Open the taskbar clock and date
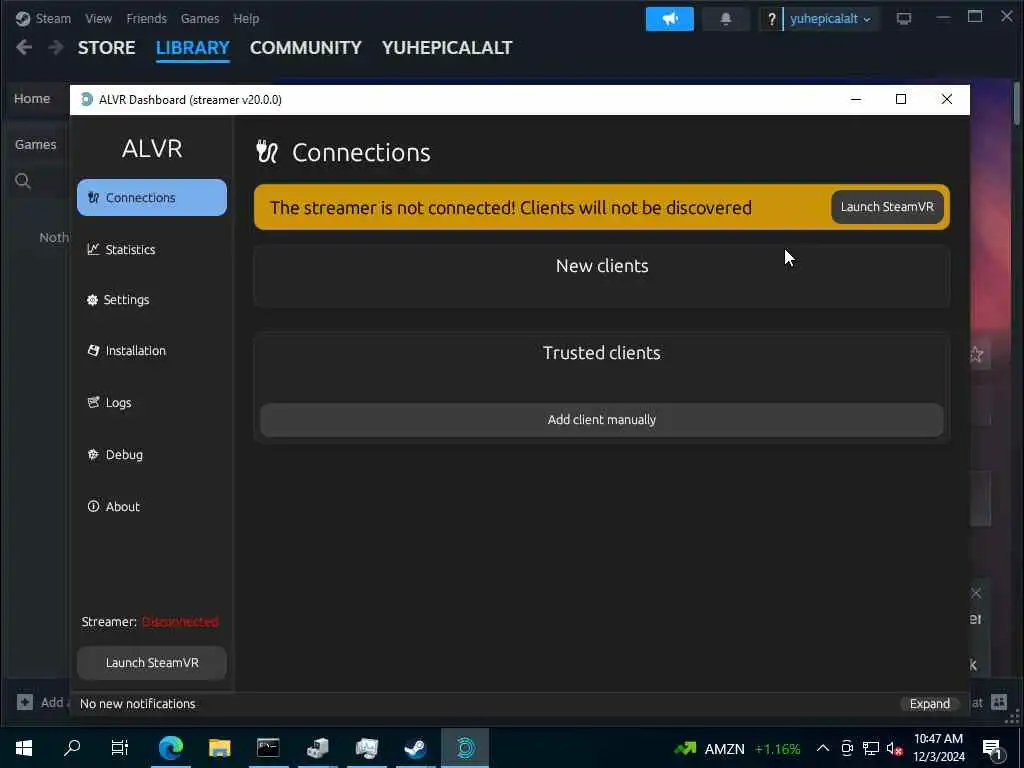Screen dimensions: 1024x768 pos(938,748)
